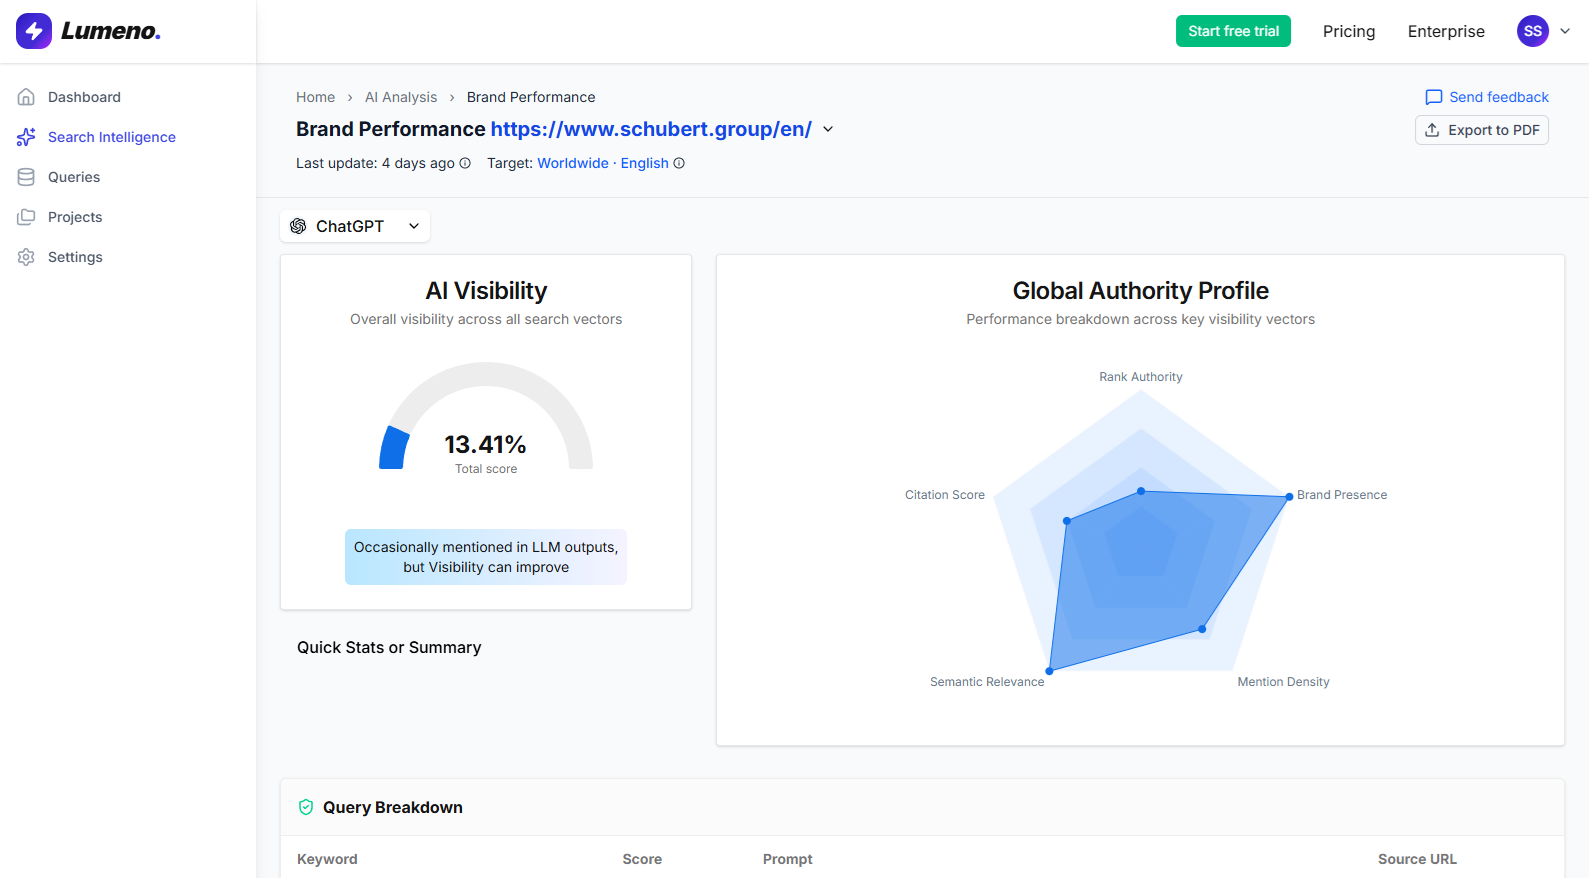Open the Pricing page
Image resolution: width=1589 pixels, height=878 pixels.
coord(1348,31)
